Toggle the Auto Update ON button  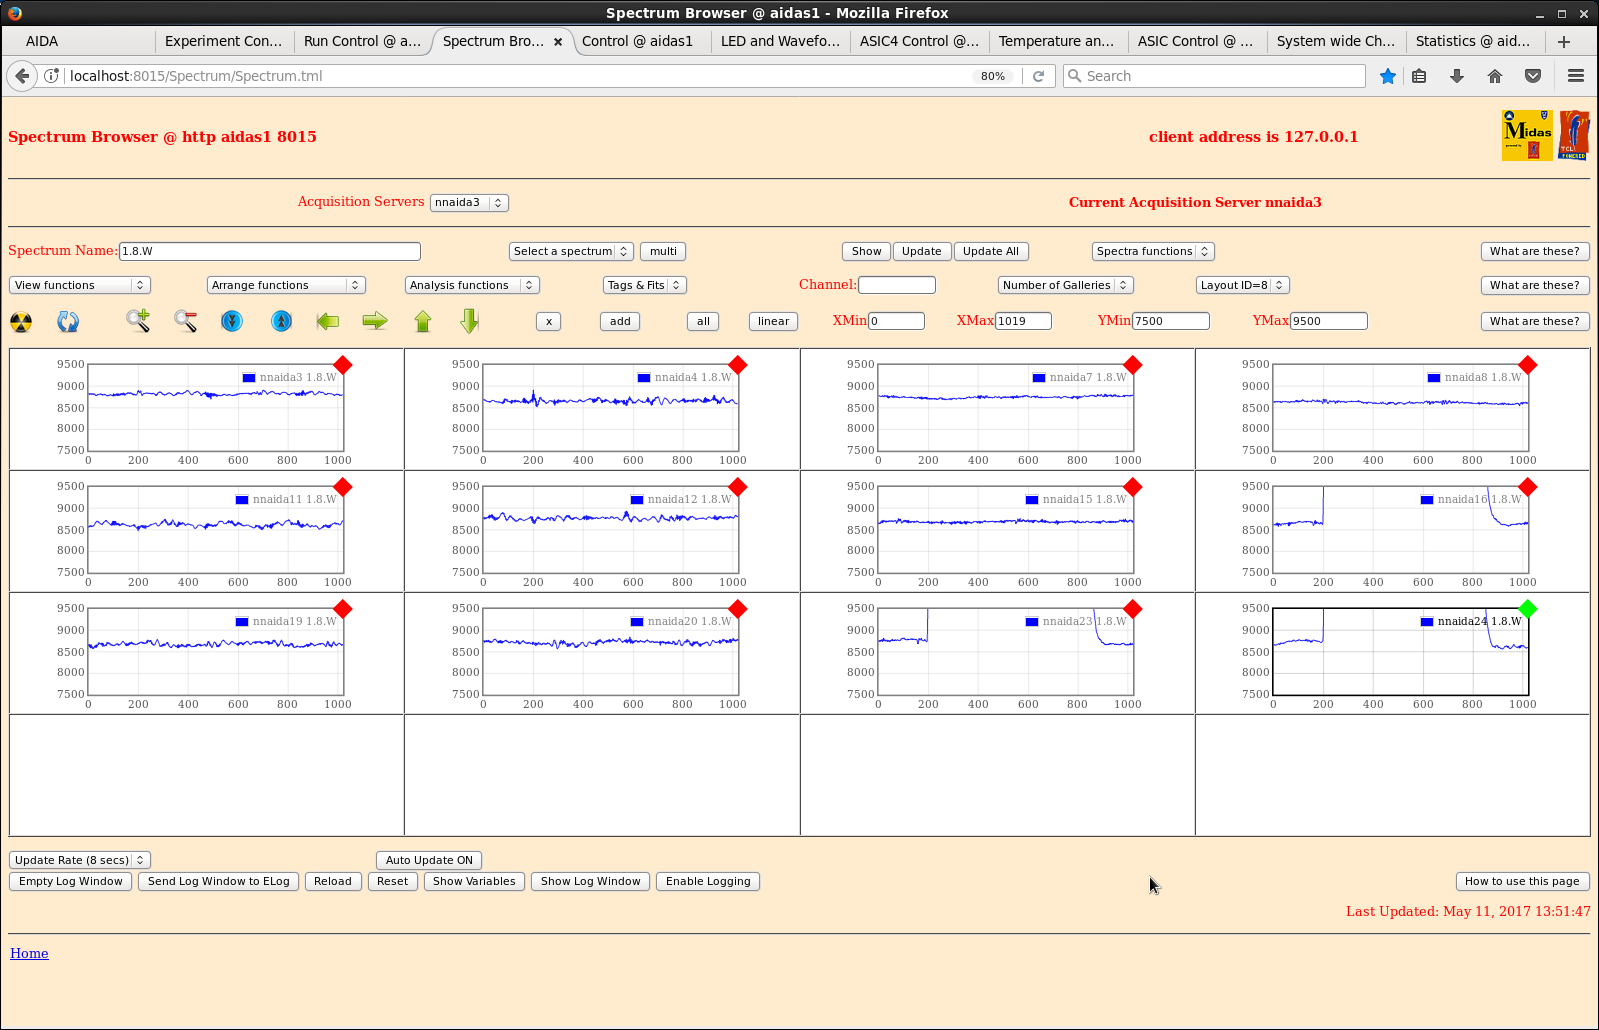coord(429,860)
